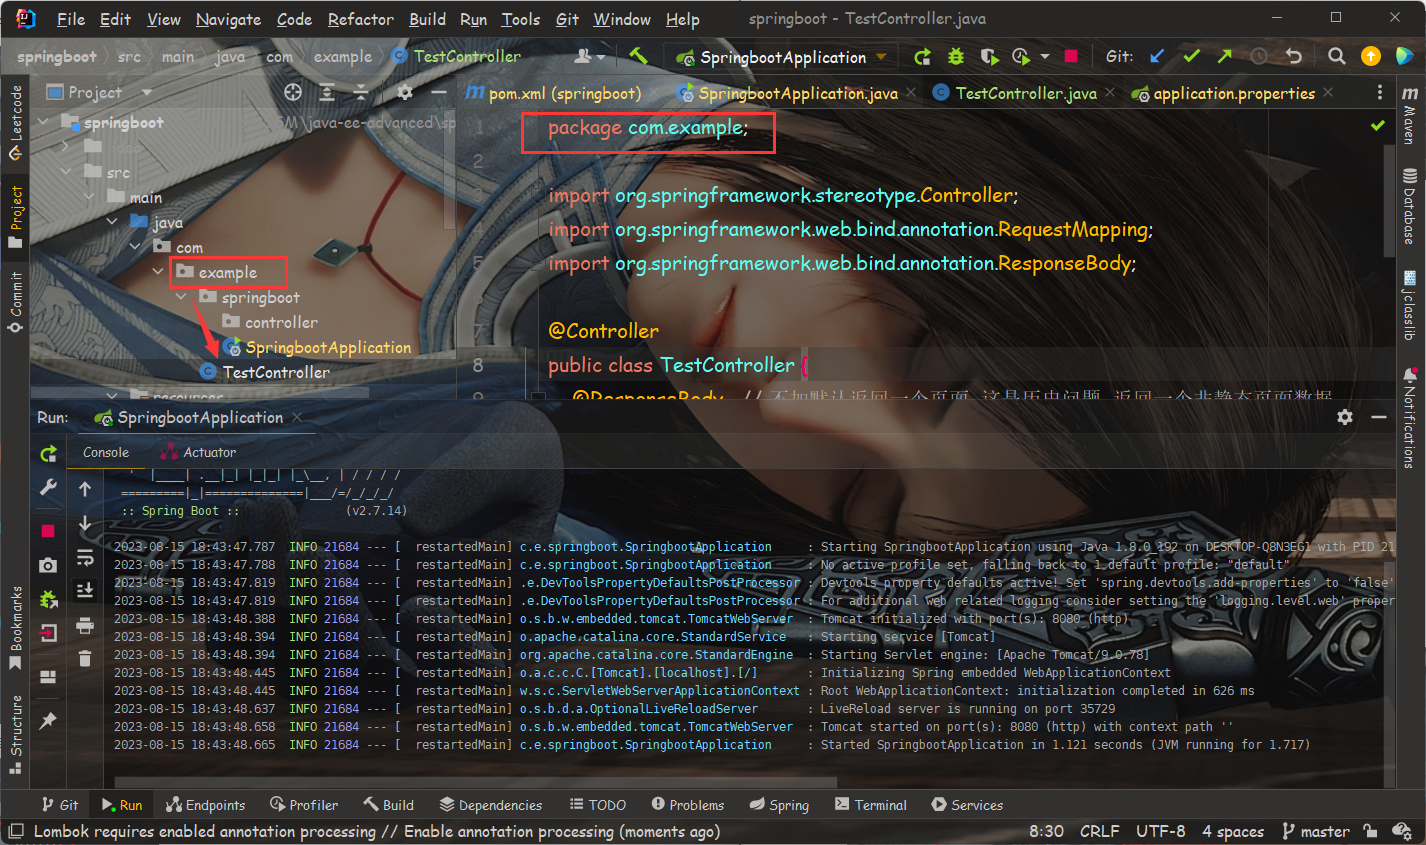Toggle the Bookmarks side tool window
The width and height of the screenshot is (1426, 845).
[x=15, y=628]
